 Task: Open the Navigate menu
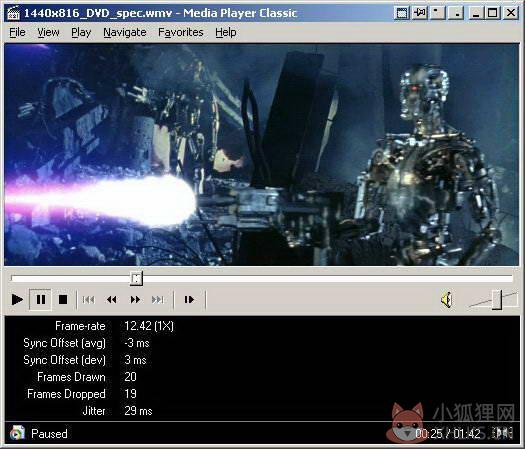[125, 32]
